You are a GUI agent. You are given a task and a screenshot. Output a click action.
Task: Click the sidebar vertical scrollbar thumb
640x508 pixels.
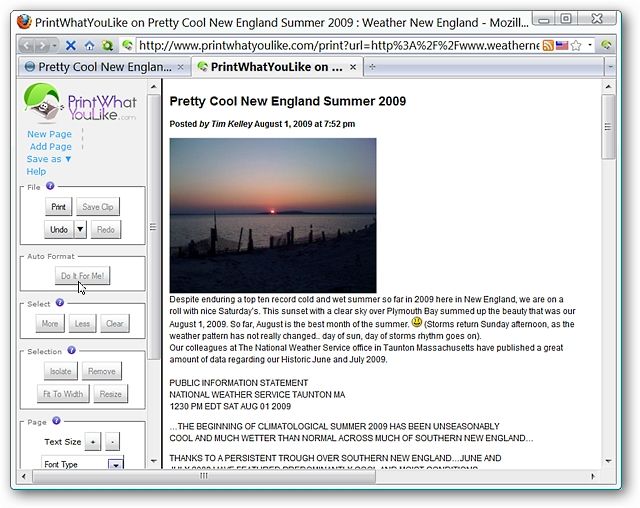click(x=153, y=227)
